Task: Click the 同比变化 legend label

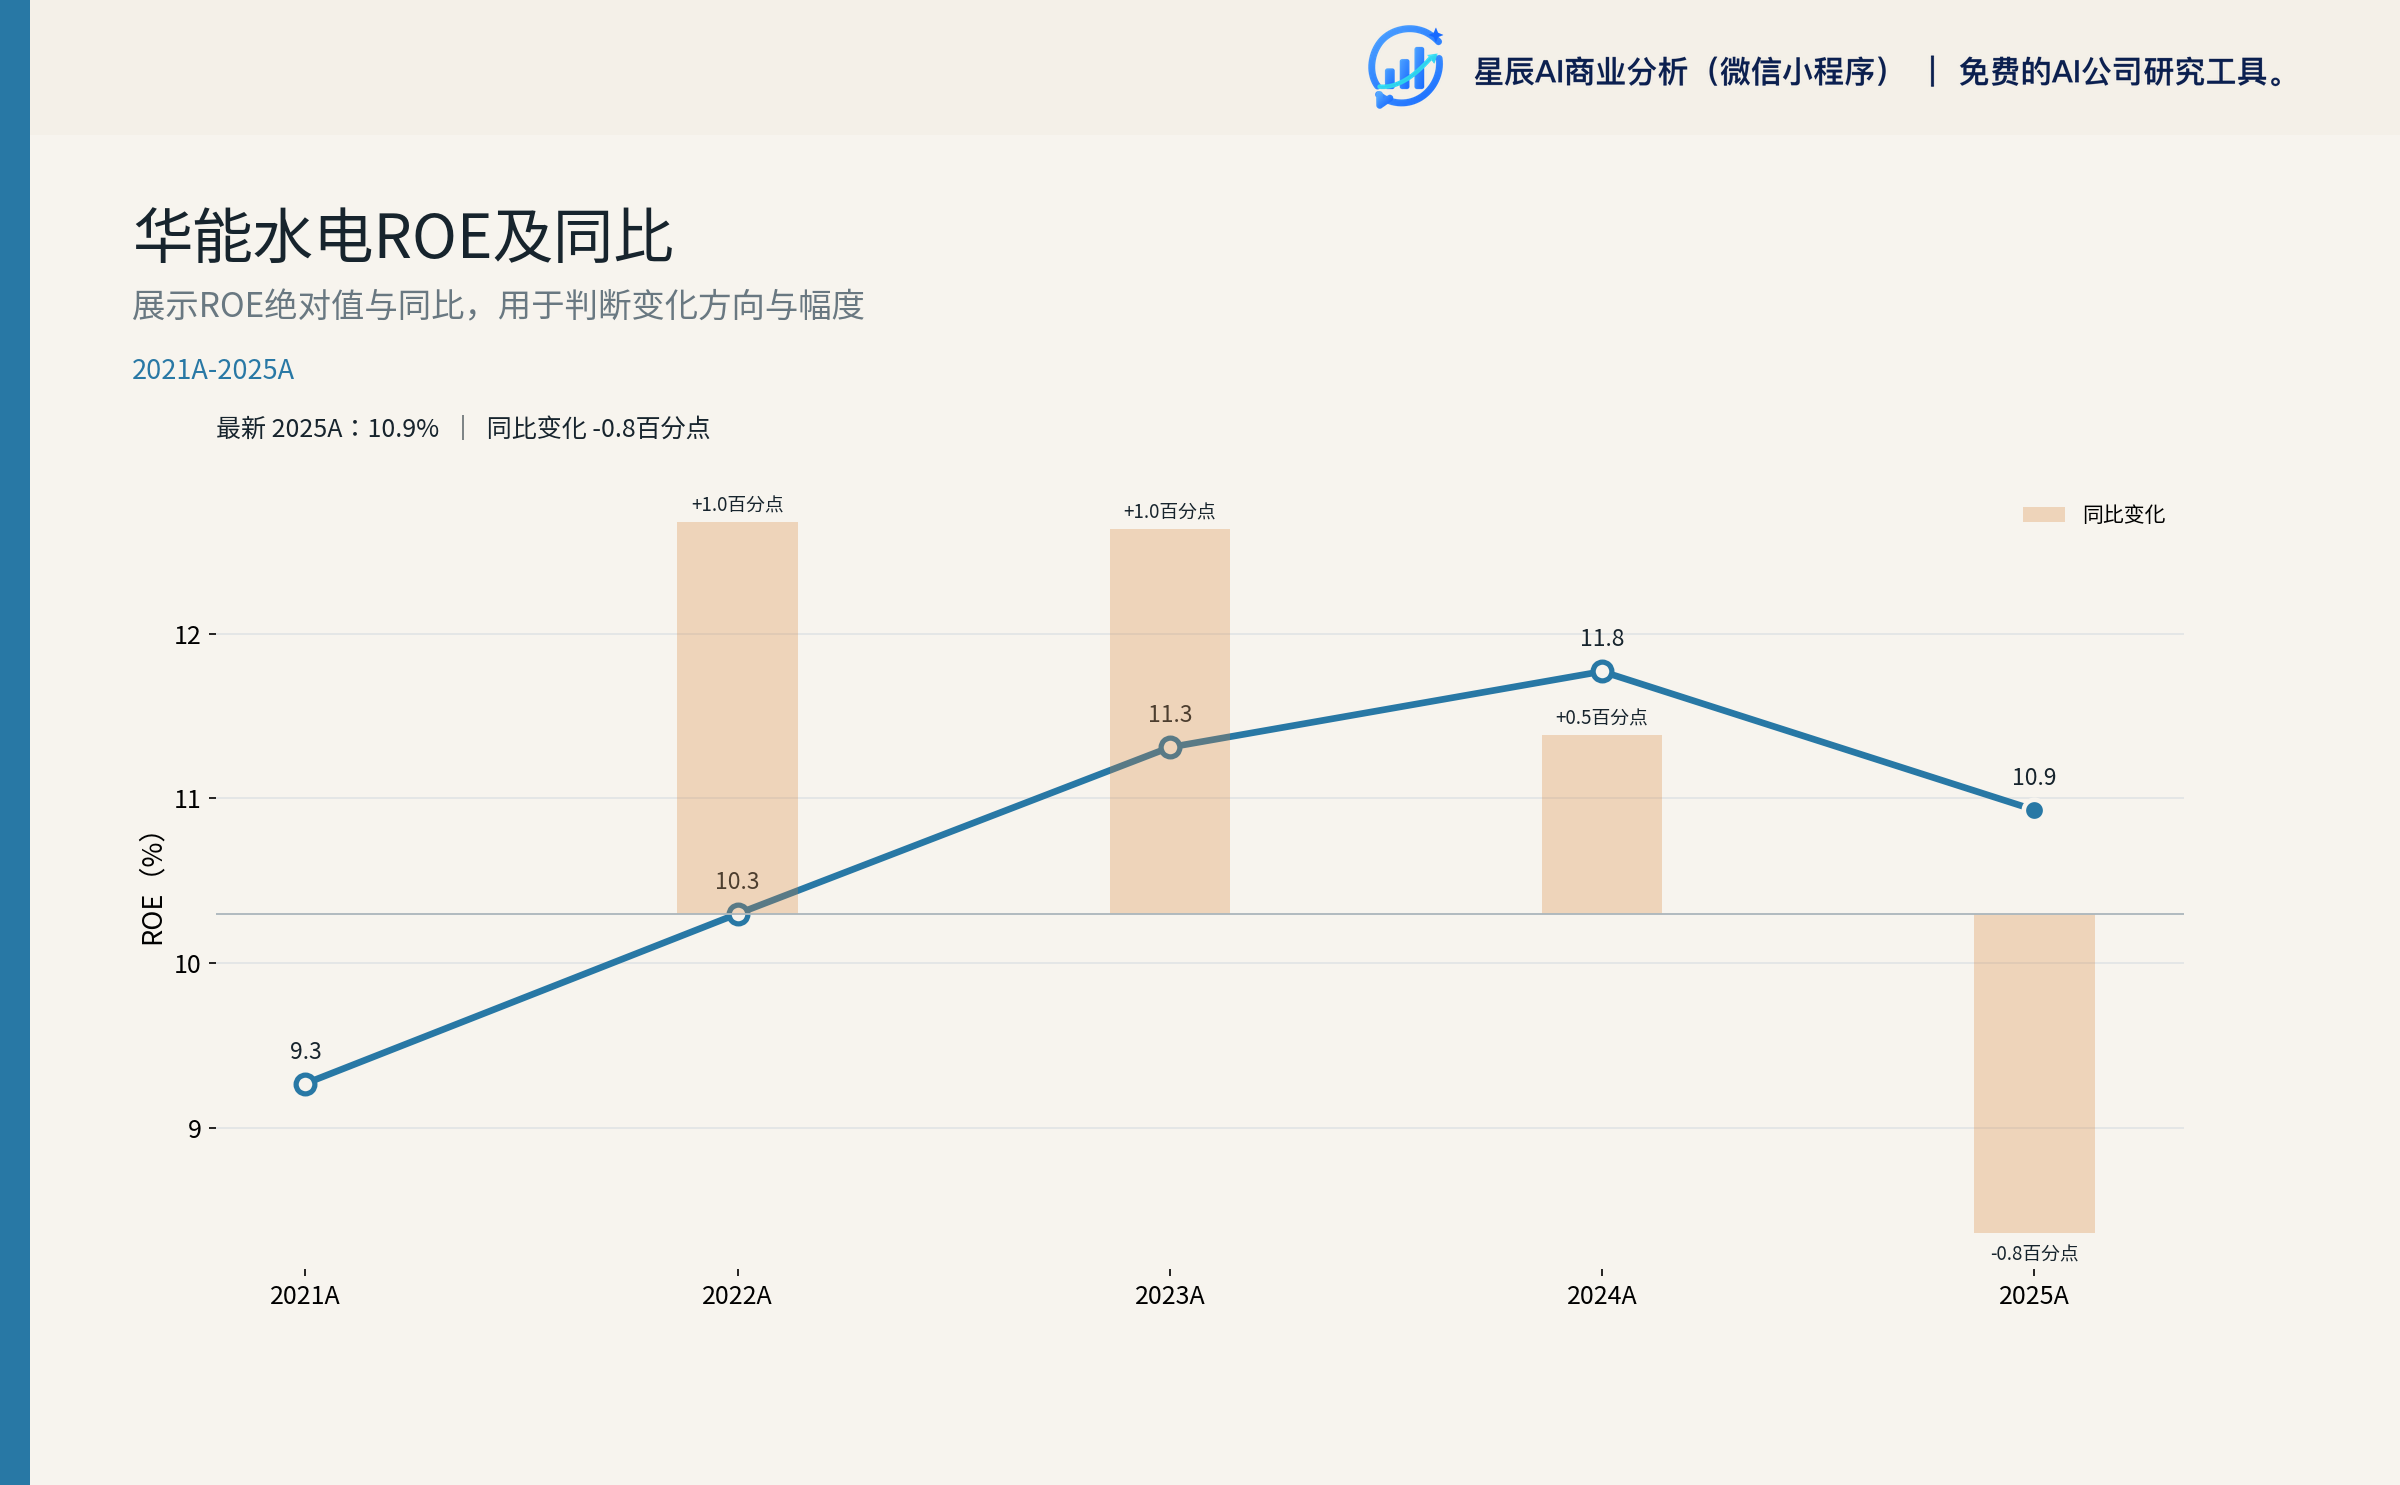Action: pos(2123,514)
